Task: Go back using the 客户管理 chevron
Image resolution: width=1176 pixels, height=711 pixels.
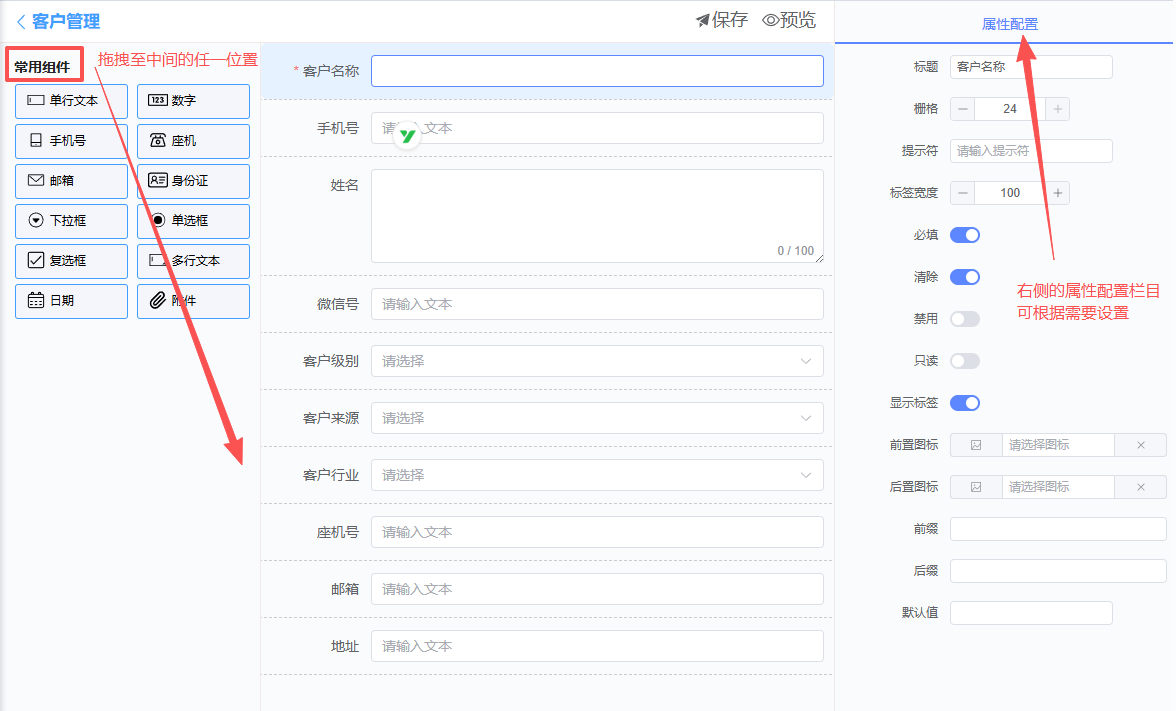Action: (x=21, y=22)
